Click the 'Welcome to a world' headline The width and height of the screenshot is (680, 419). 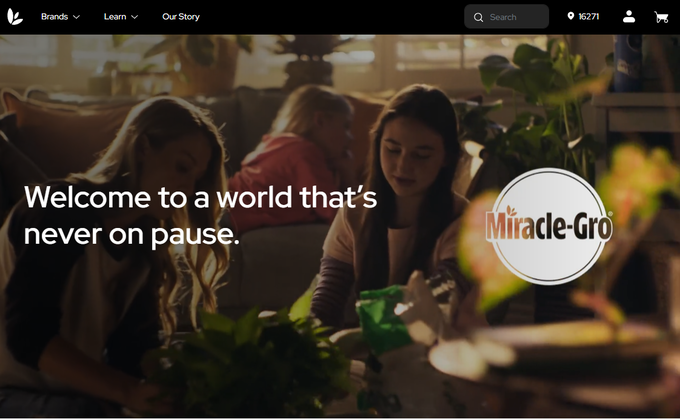point(200,216)
